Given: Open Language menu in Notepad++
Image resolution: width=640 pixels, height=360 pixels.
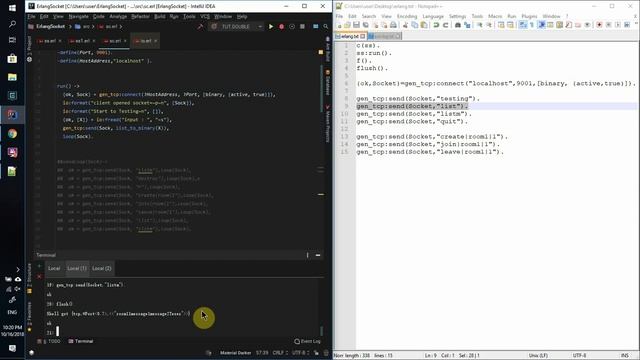Looking at the screenshot, I should coord(433,16).
